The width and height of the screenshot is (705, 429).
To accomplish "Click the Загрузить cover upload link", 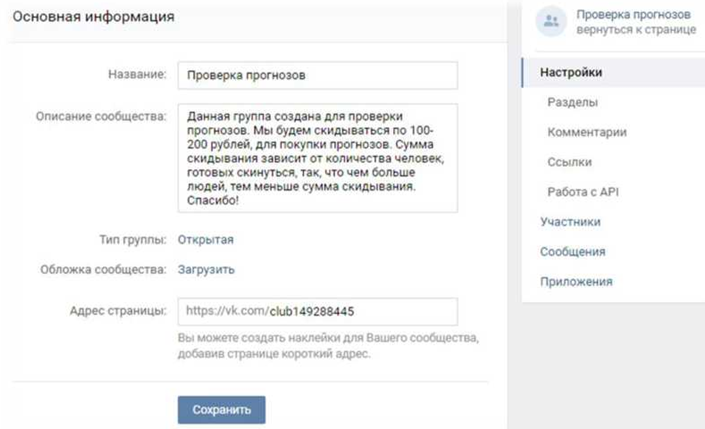I will click(x=206, y=269).
